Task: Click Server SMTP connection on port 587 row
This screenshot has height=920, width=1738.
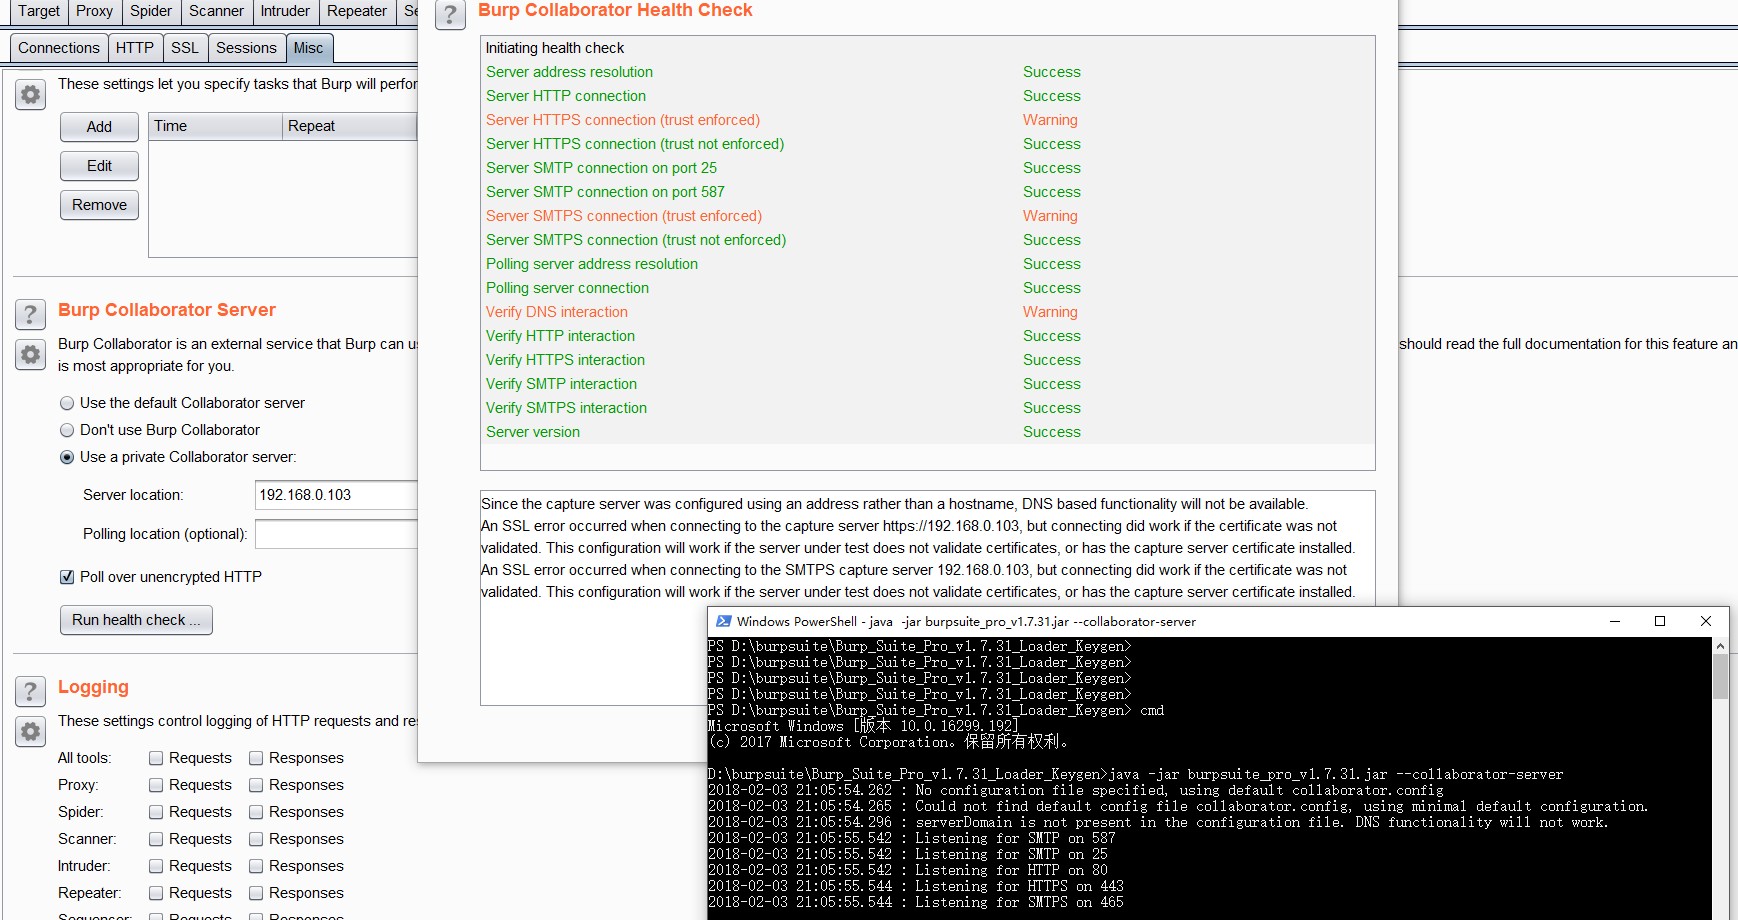Action: 928,192
